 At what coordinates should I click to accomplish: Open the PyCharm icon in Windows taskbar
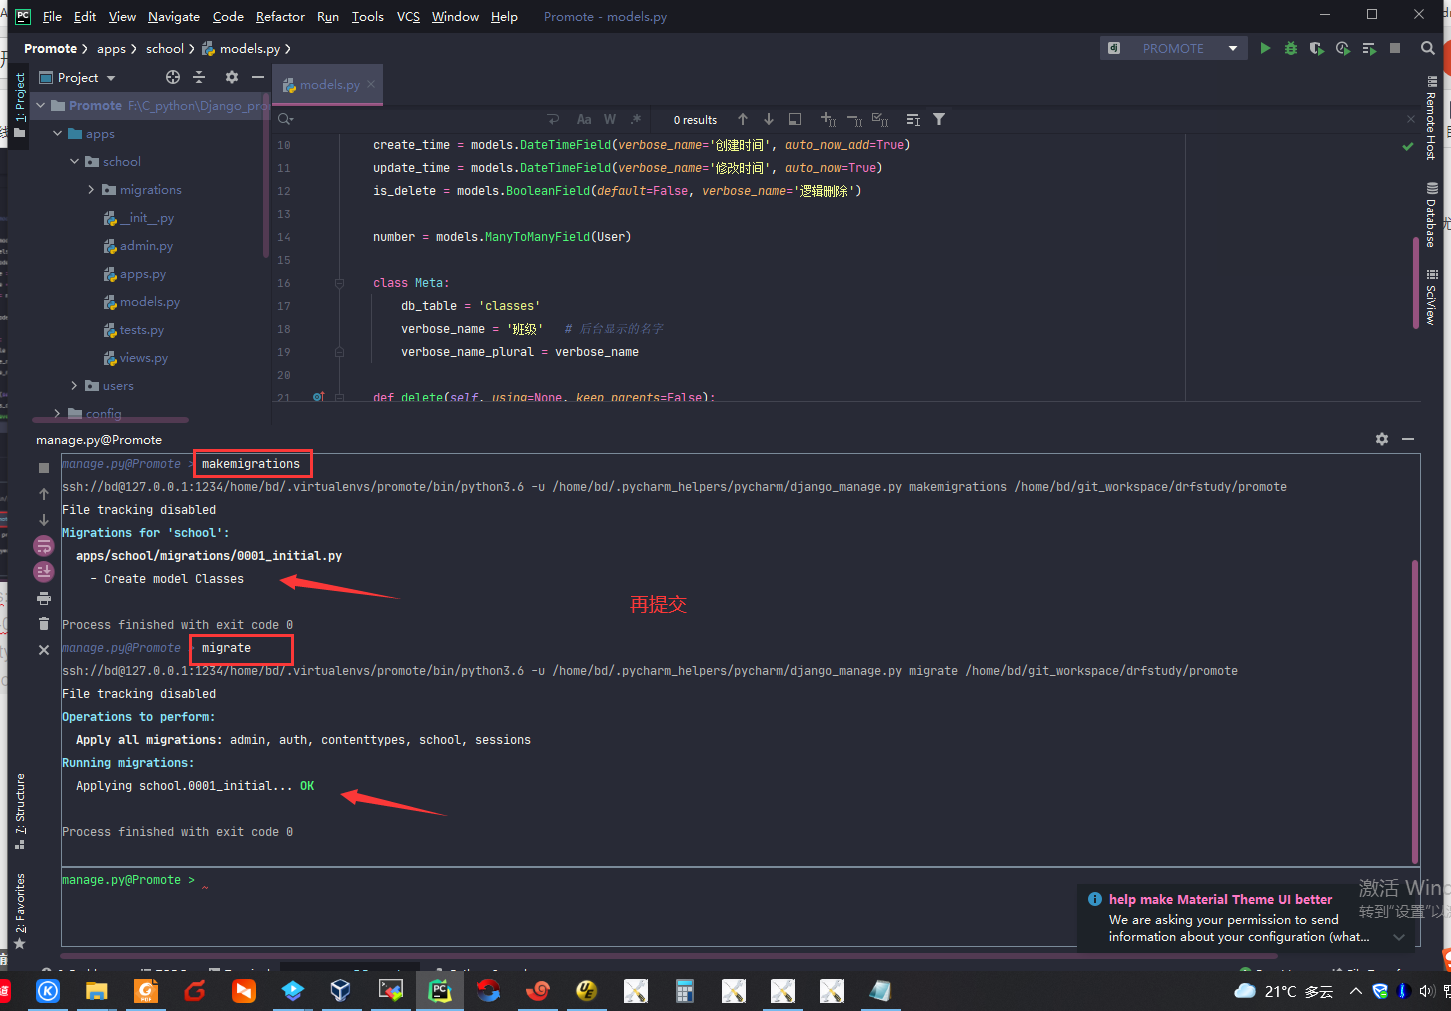[440, 990]
